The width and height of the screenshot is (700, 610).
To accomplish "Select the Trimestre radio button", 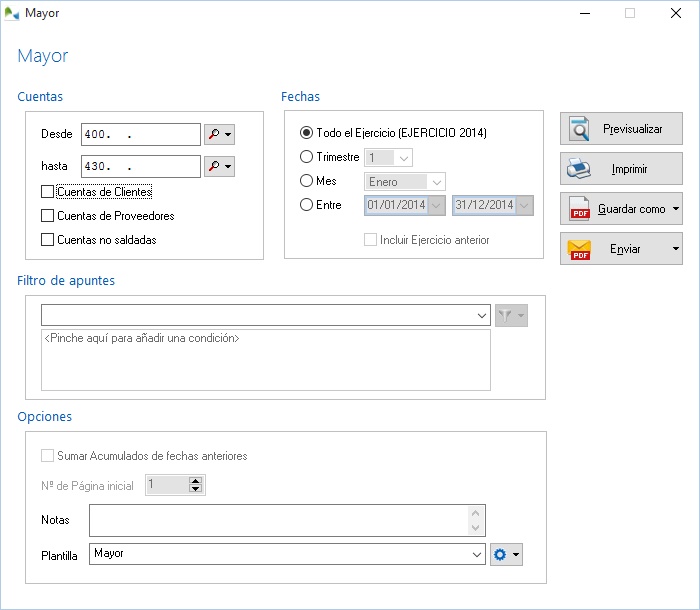I will [307, 157].
